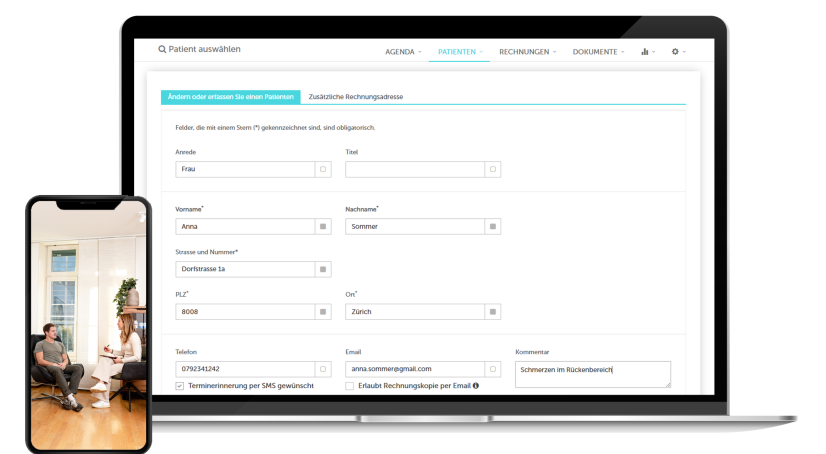Click the Email input field
826x454 pixels.
click(x=415, y=369)
